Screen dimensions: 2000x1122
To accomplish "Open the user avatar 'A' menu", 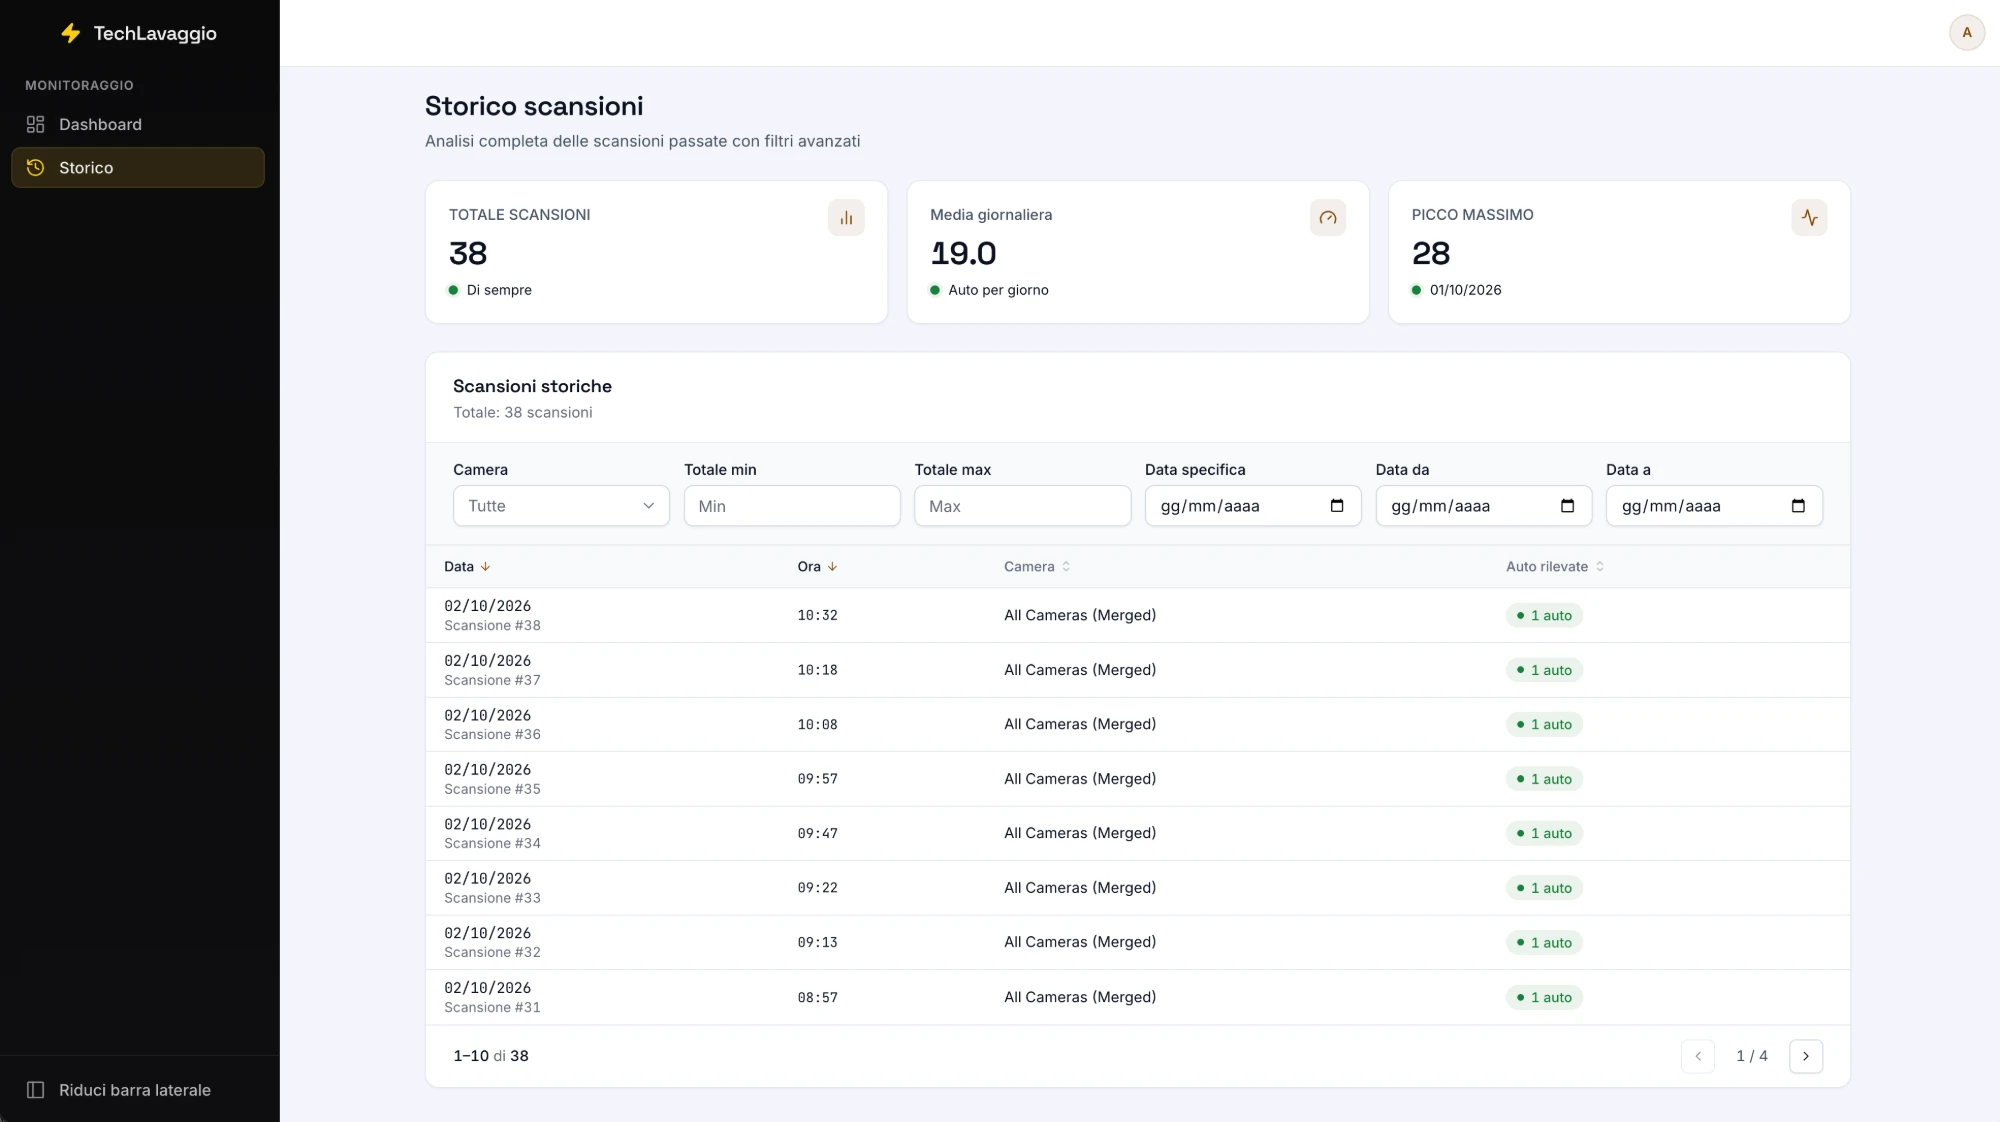I will point(1966,33).
